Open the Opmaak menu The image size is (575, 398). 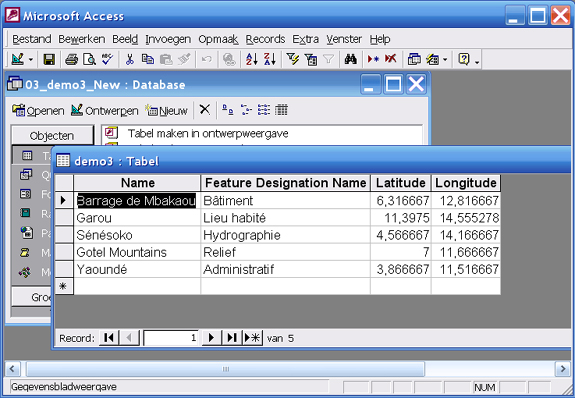point(218,39)
